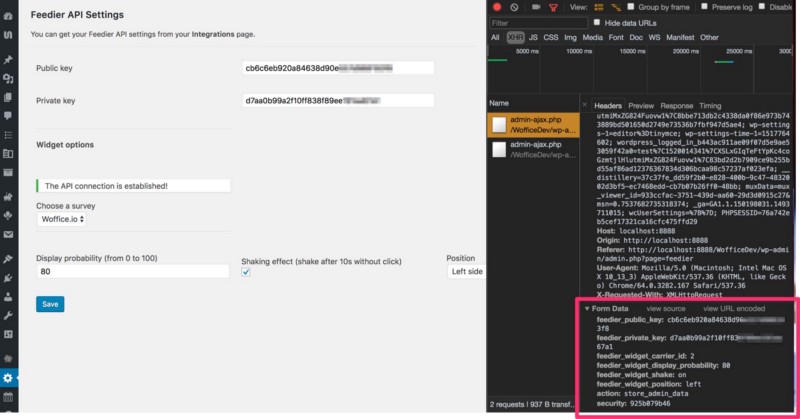The image size is (800, 419).
Task: Clear the network log with the circle-slash icon
Action: tap(514, 7)
